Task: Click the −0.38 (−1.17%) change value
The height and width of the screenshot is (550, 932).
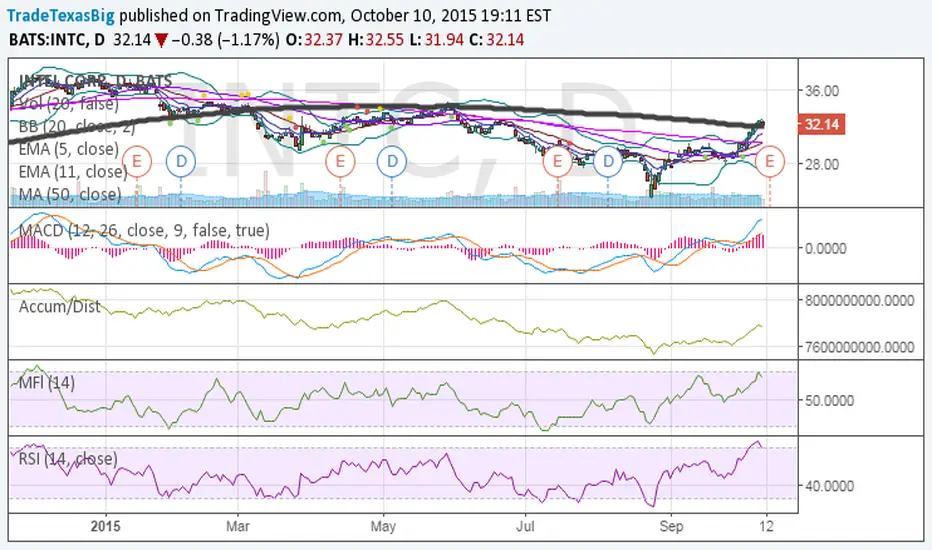Action: [x=225, y=40]
